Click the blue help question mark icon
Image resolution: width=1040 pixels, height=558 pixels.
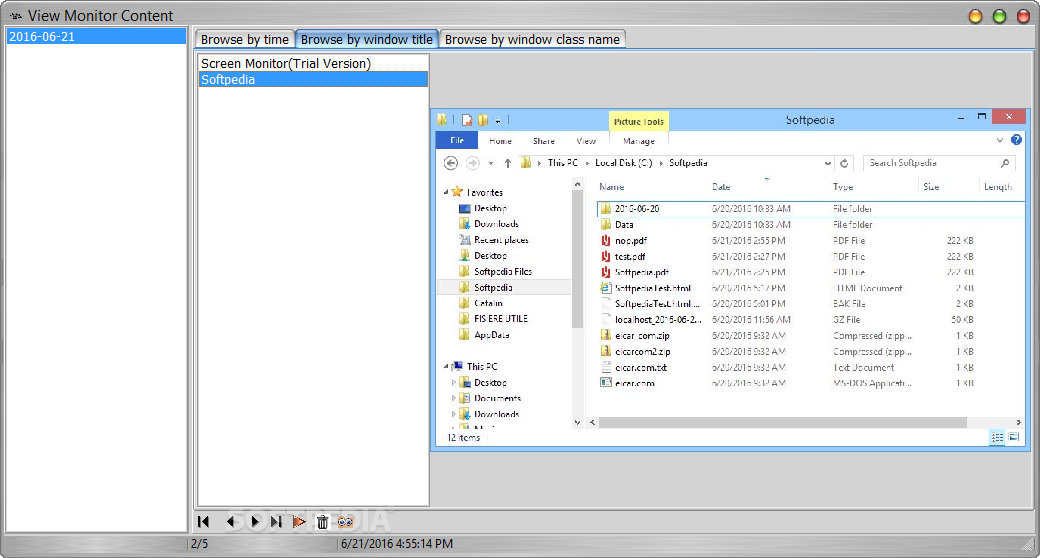1016,140
